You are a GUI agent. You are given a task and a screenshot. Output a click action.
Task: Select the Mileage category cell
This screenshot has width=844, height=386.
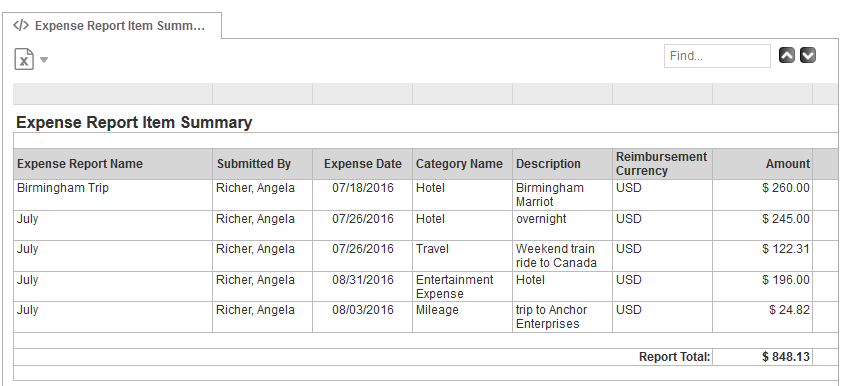coord(462,317)
